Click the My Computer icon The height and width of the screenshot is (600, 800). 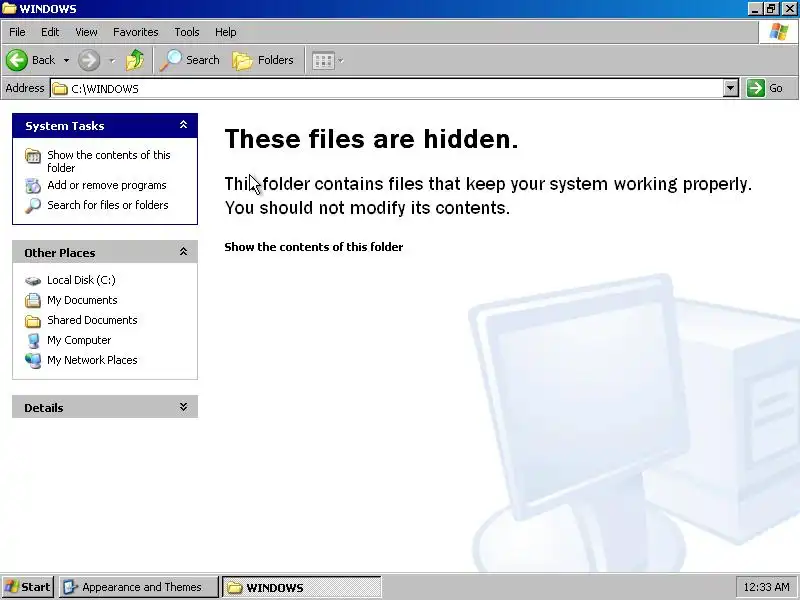[x=33, y=340]
